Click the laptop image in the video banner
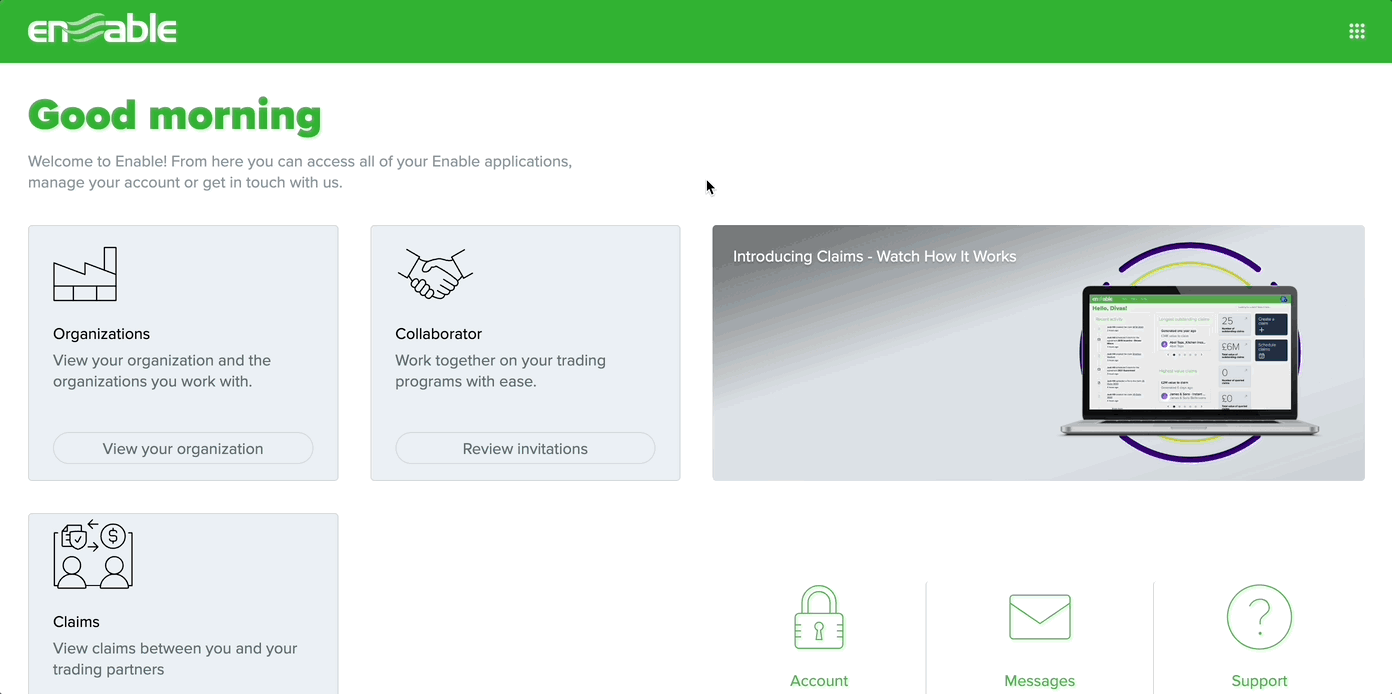 coord(1188,360)
